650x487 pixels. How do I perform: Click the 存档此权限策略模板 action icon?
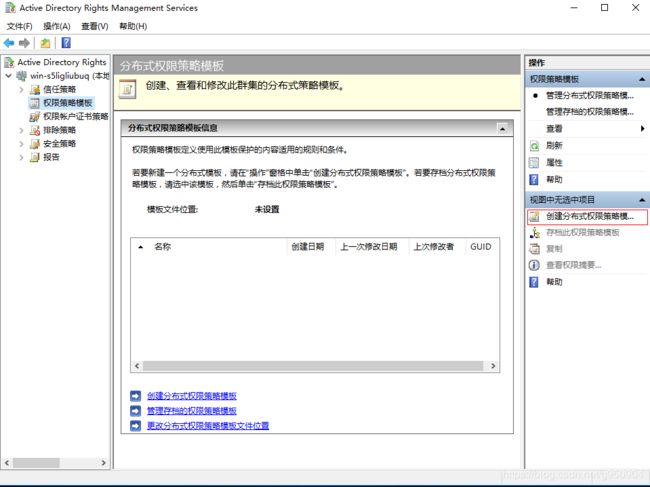pyautogui.click(x=534, y=233)
